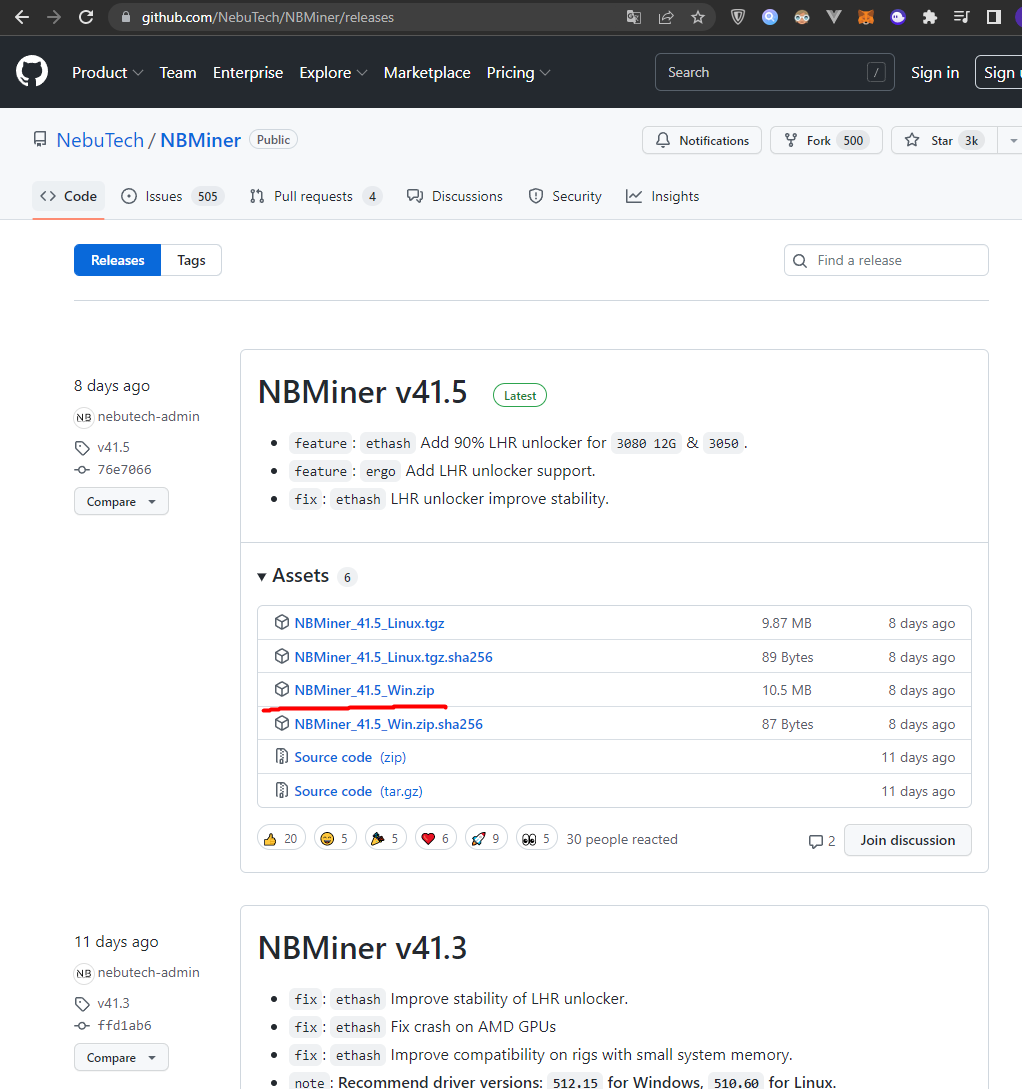Switch to the Insights tab

pyautogui.click(x=662, y=196)
